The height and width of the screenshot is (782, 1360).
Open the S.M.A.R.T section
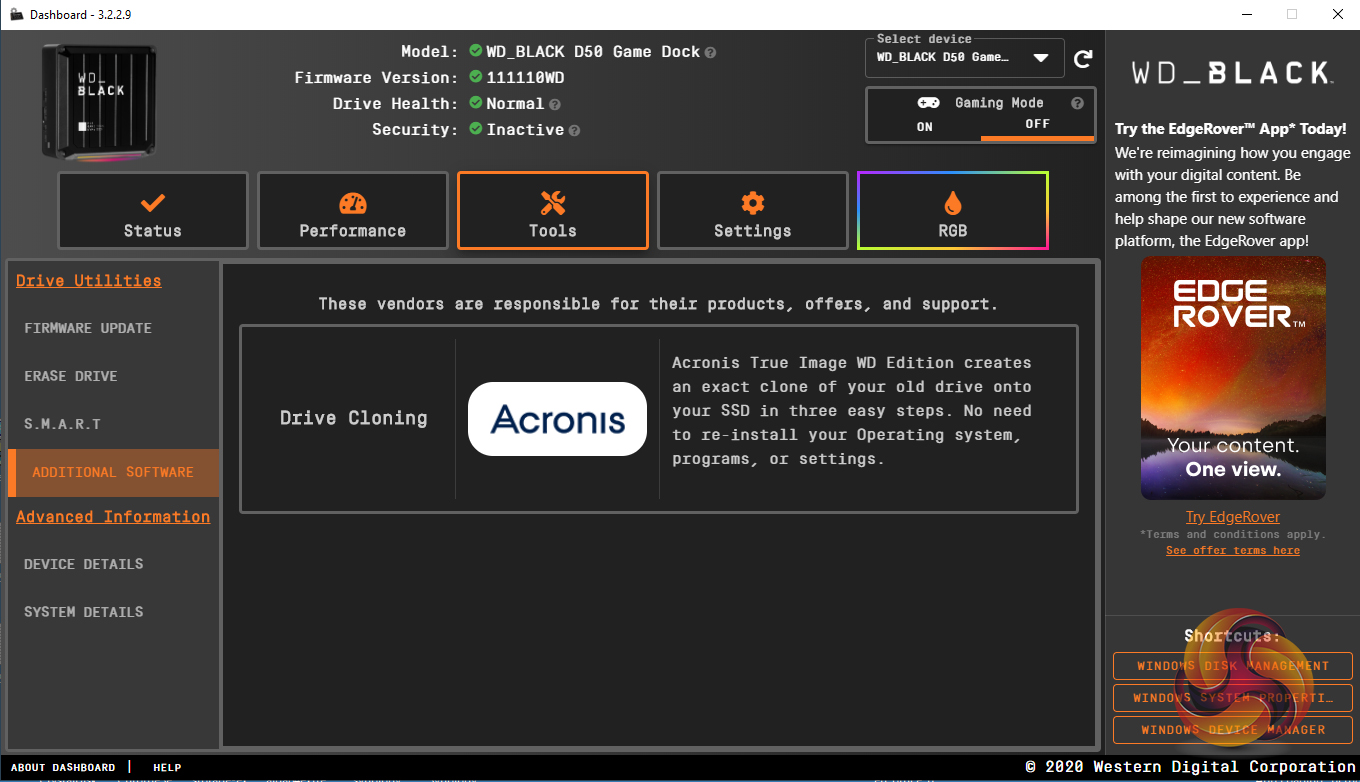pyautogui.click(x=63, y=424)
